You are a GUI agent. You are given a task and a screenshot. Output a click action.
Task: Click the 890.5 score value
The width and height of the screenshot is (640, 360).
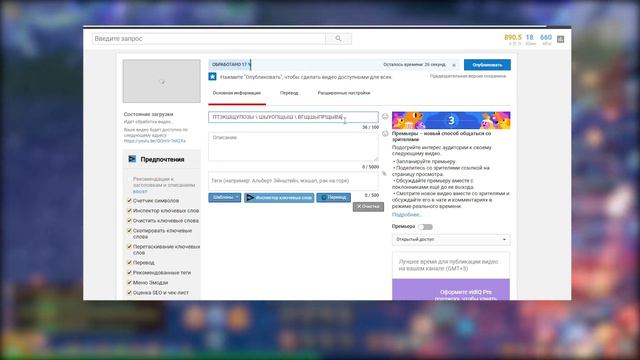coord(513,37)
